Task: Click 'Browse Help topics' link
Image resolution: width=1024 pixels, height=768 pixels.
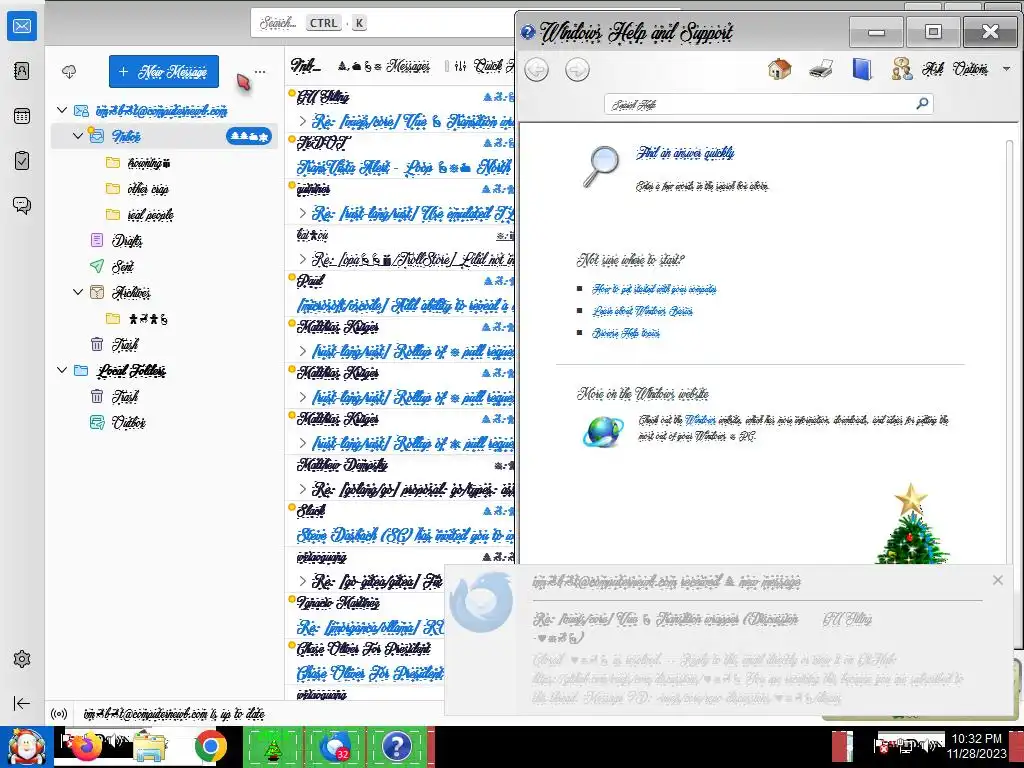Action: pyautogui.click(x=626, y=333)
